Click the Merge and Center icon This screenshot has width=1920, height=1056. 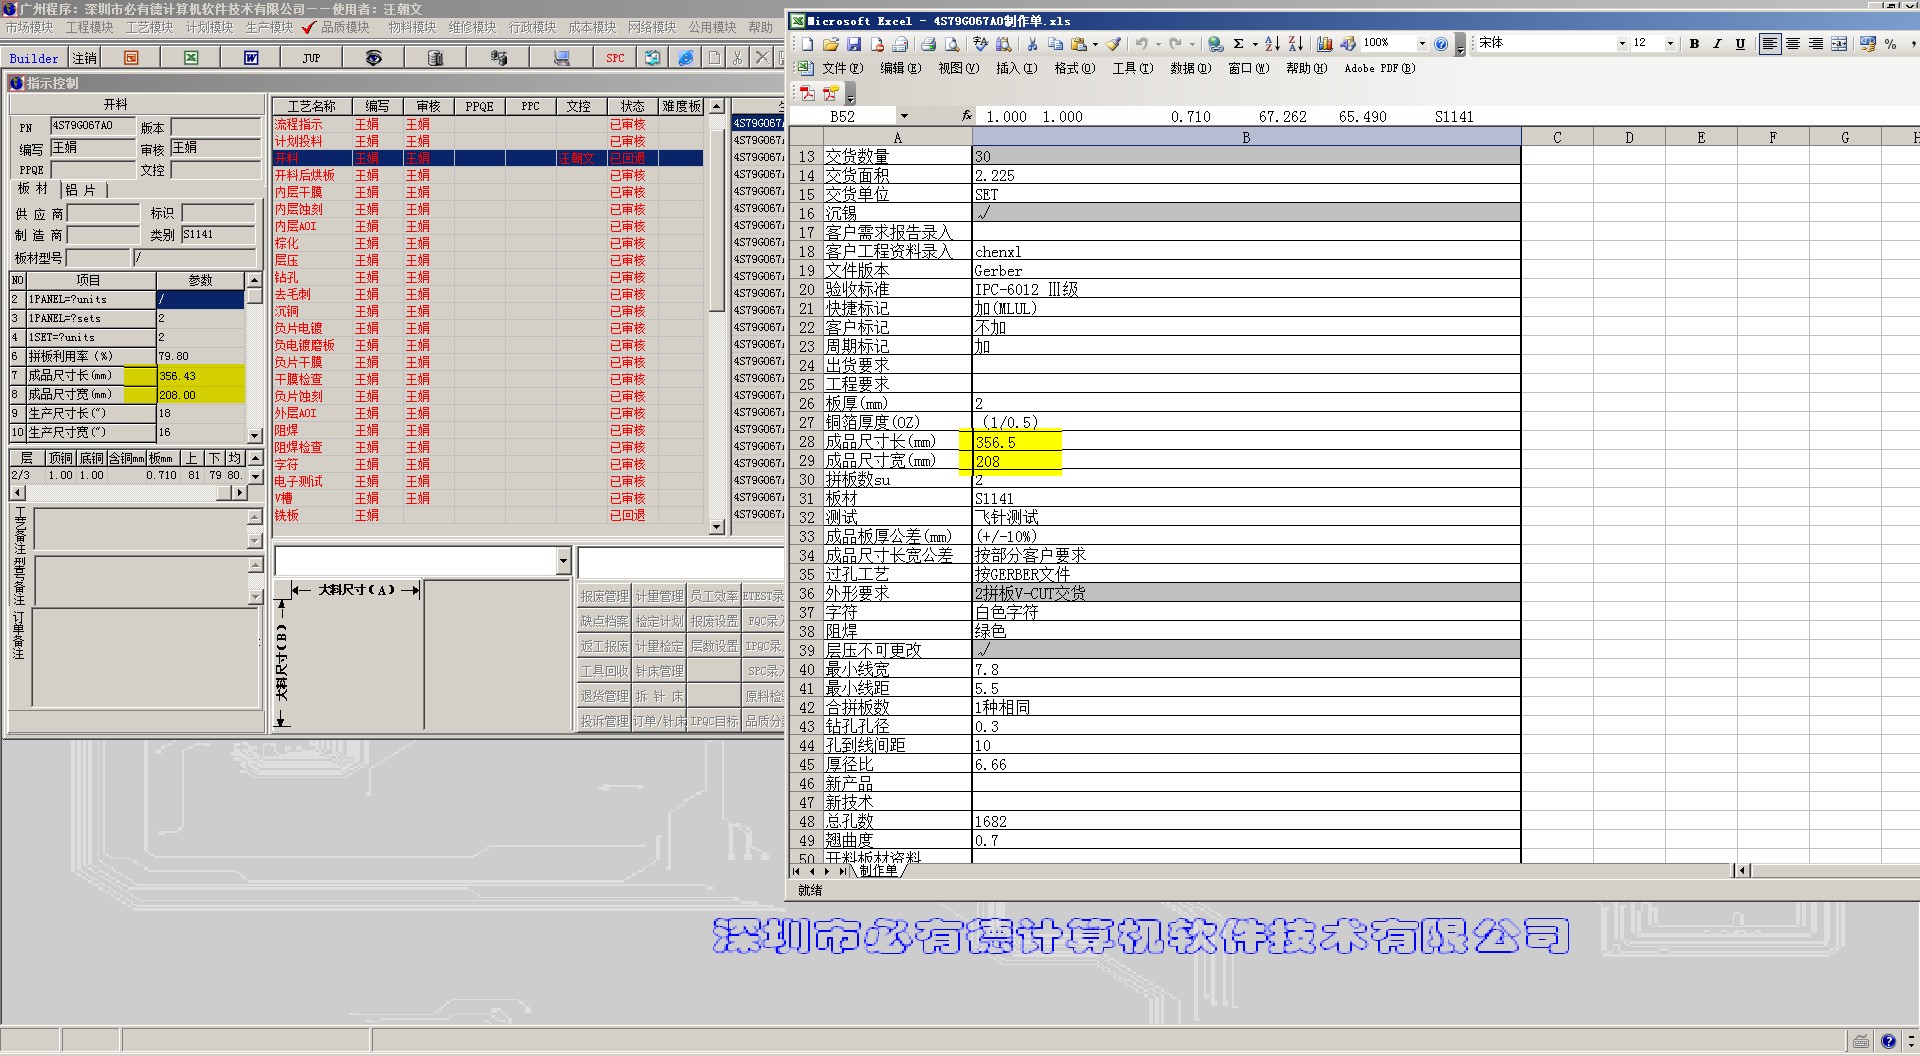coord(1839,44)
